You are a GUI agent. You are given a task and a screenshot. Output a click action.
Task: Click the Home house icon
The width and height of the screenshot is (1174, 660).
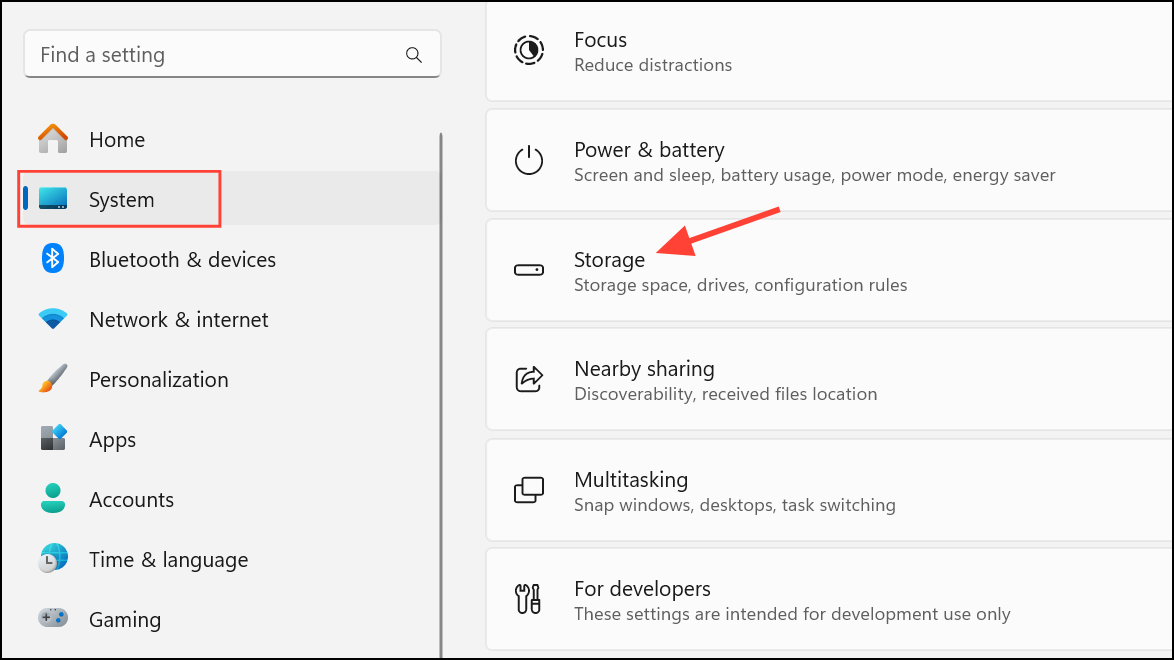53,140
